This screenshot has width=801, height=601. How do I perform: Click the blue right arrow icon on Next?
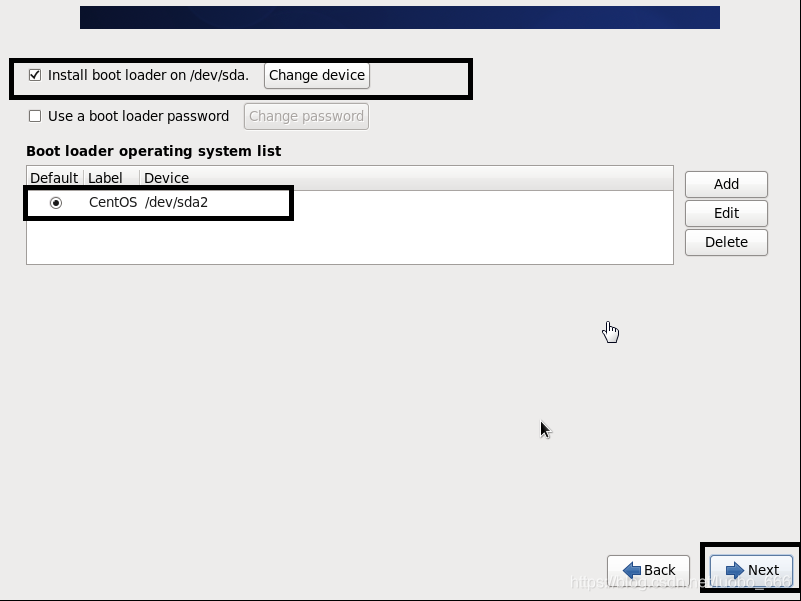click(735, 570)
